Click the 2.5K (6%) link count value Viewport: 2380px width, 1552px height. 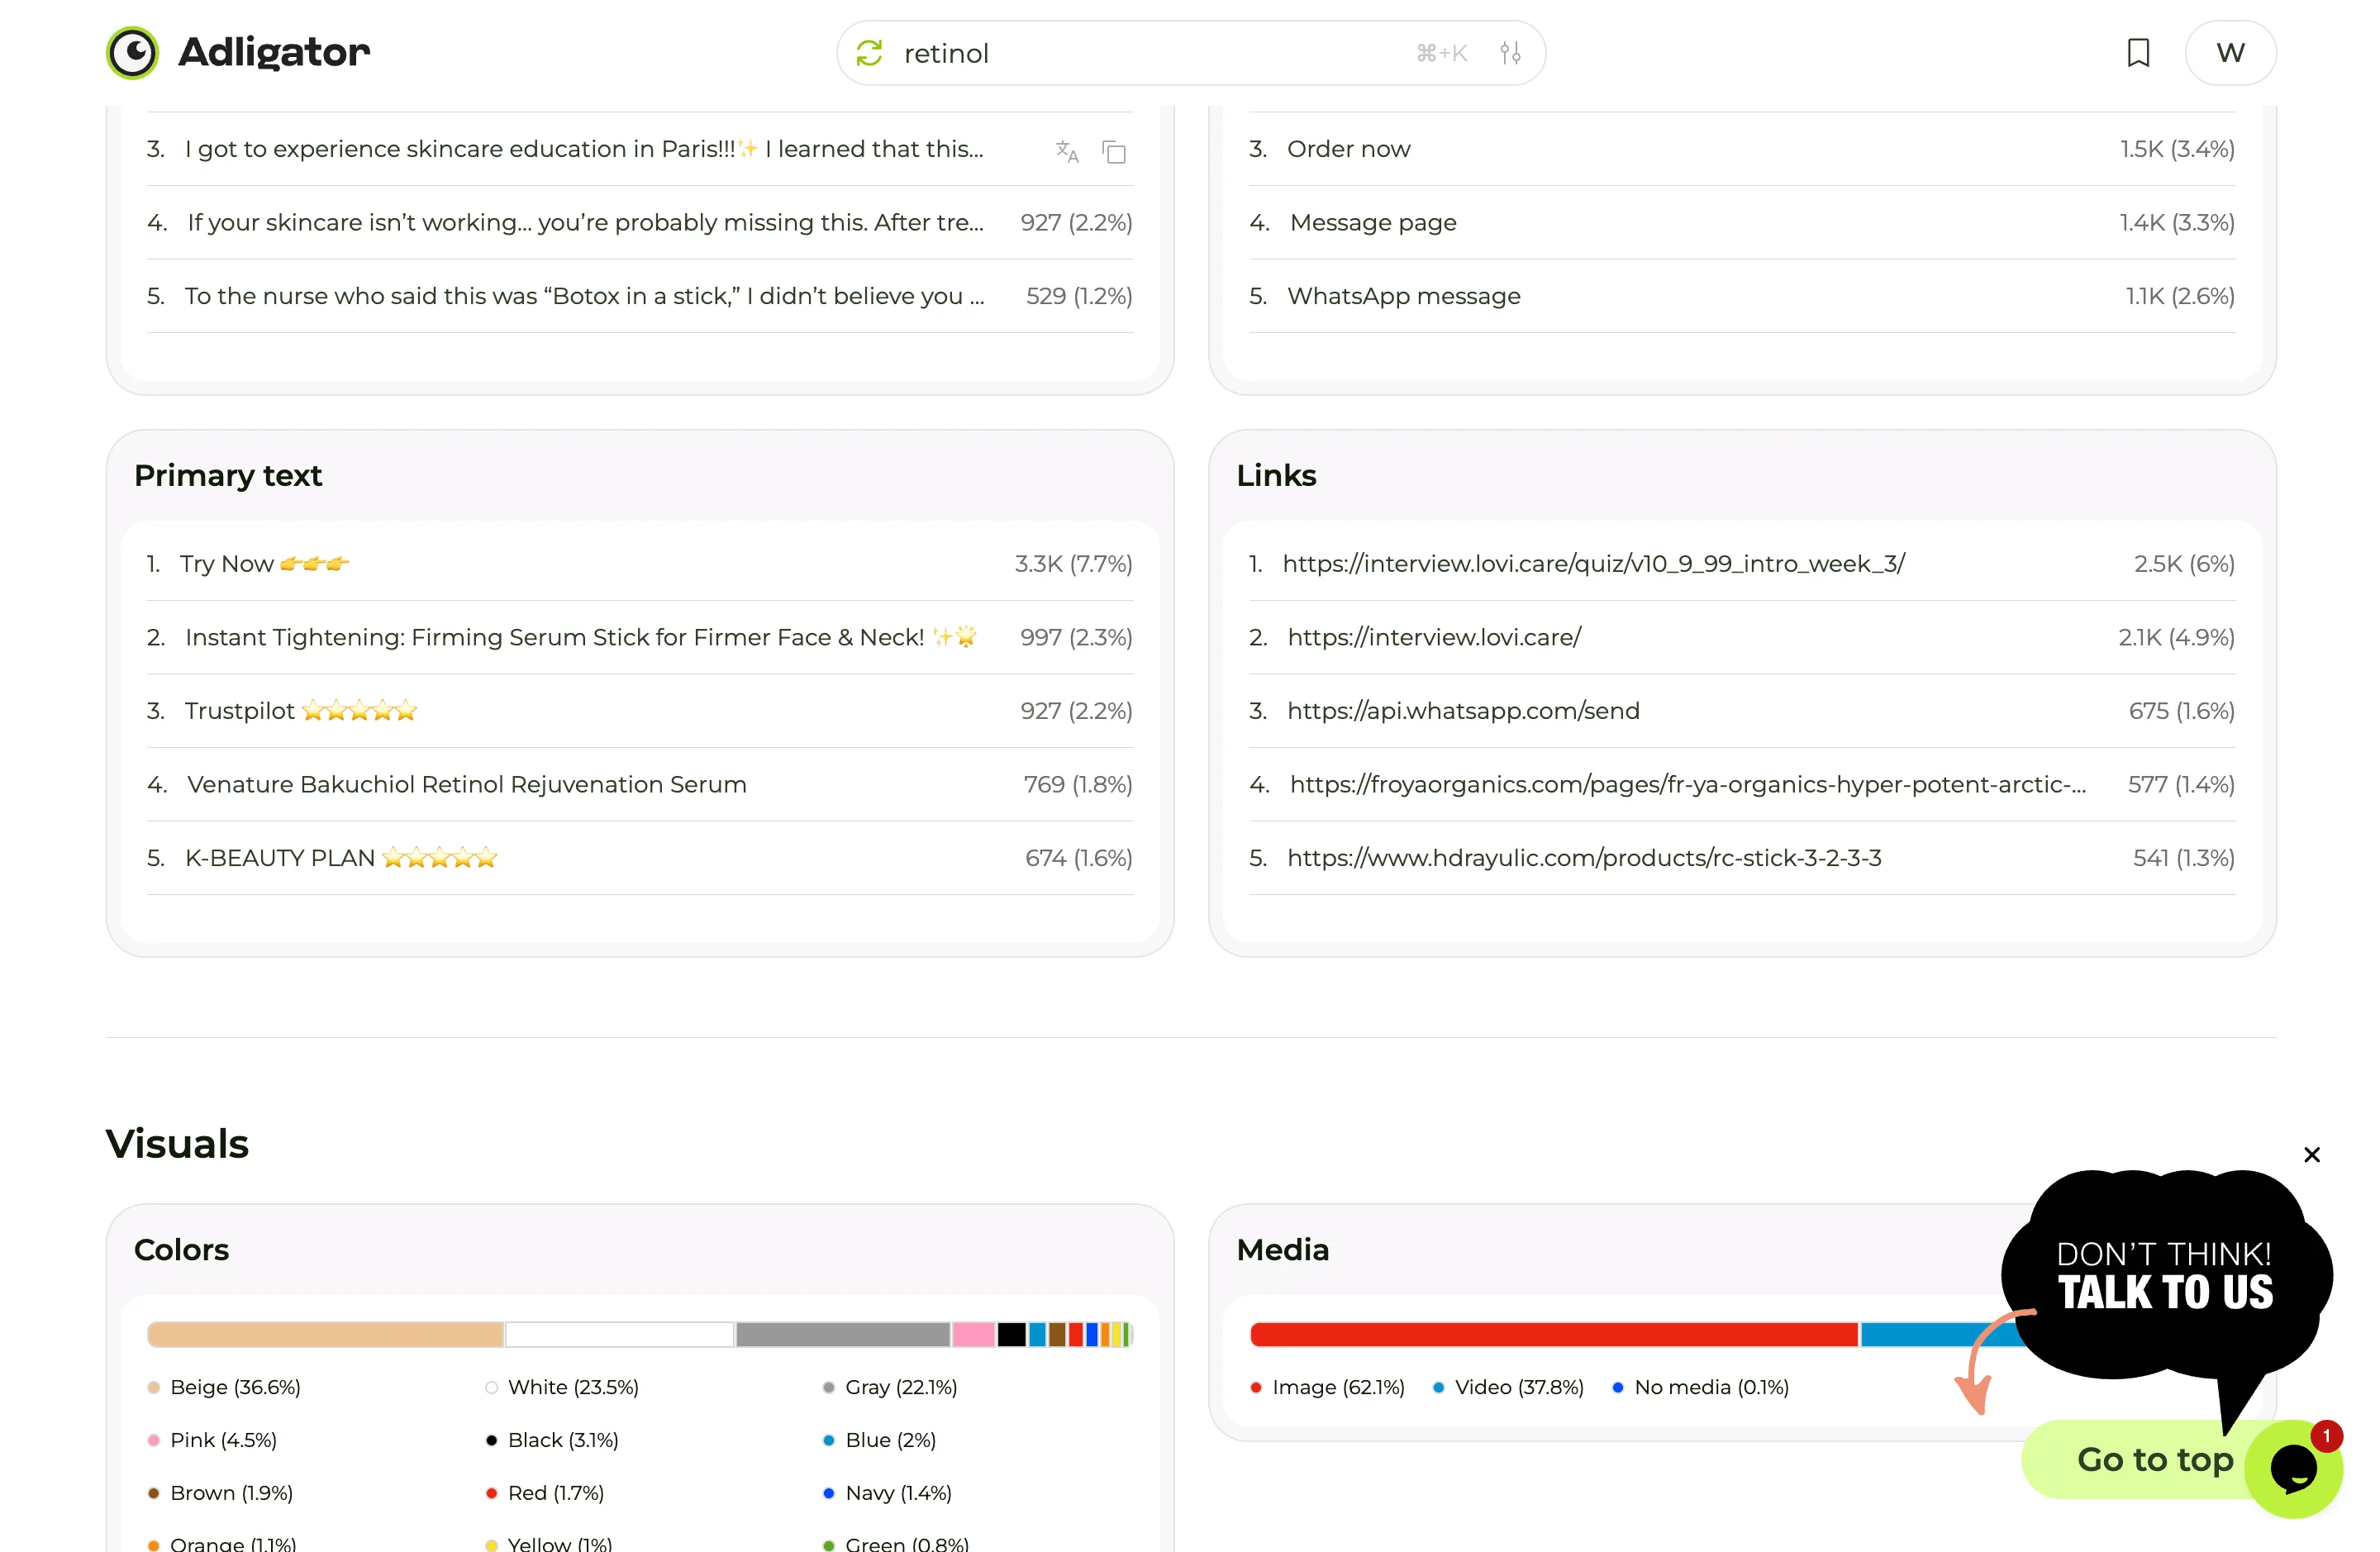(2184, 564)
